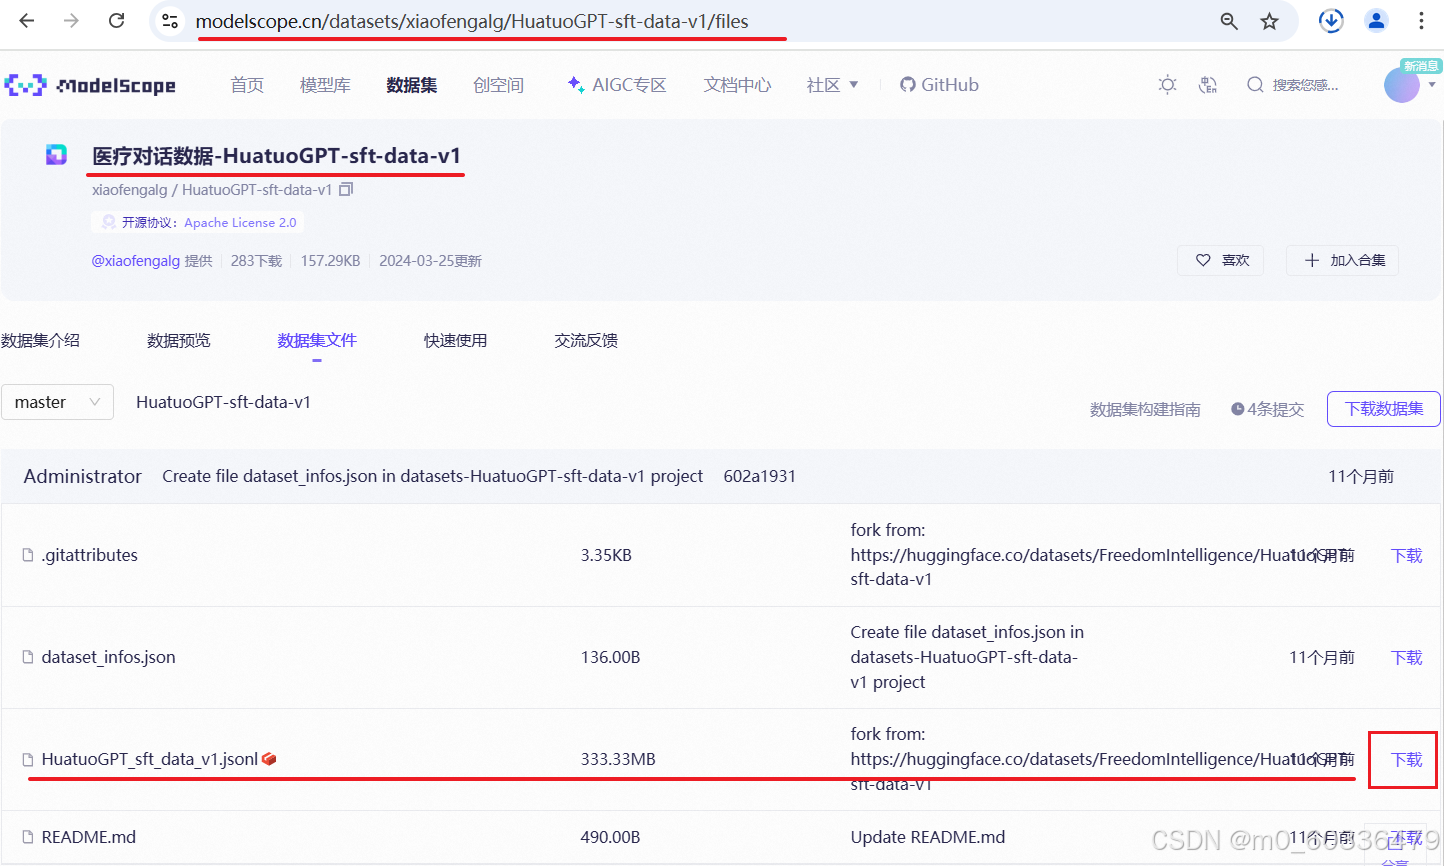Open the browser profile avatar icon
This screenshot has width=1444, height=866.
click(1377, 21)
